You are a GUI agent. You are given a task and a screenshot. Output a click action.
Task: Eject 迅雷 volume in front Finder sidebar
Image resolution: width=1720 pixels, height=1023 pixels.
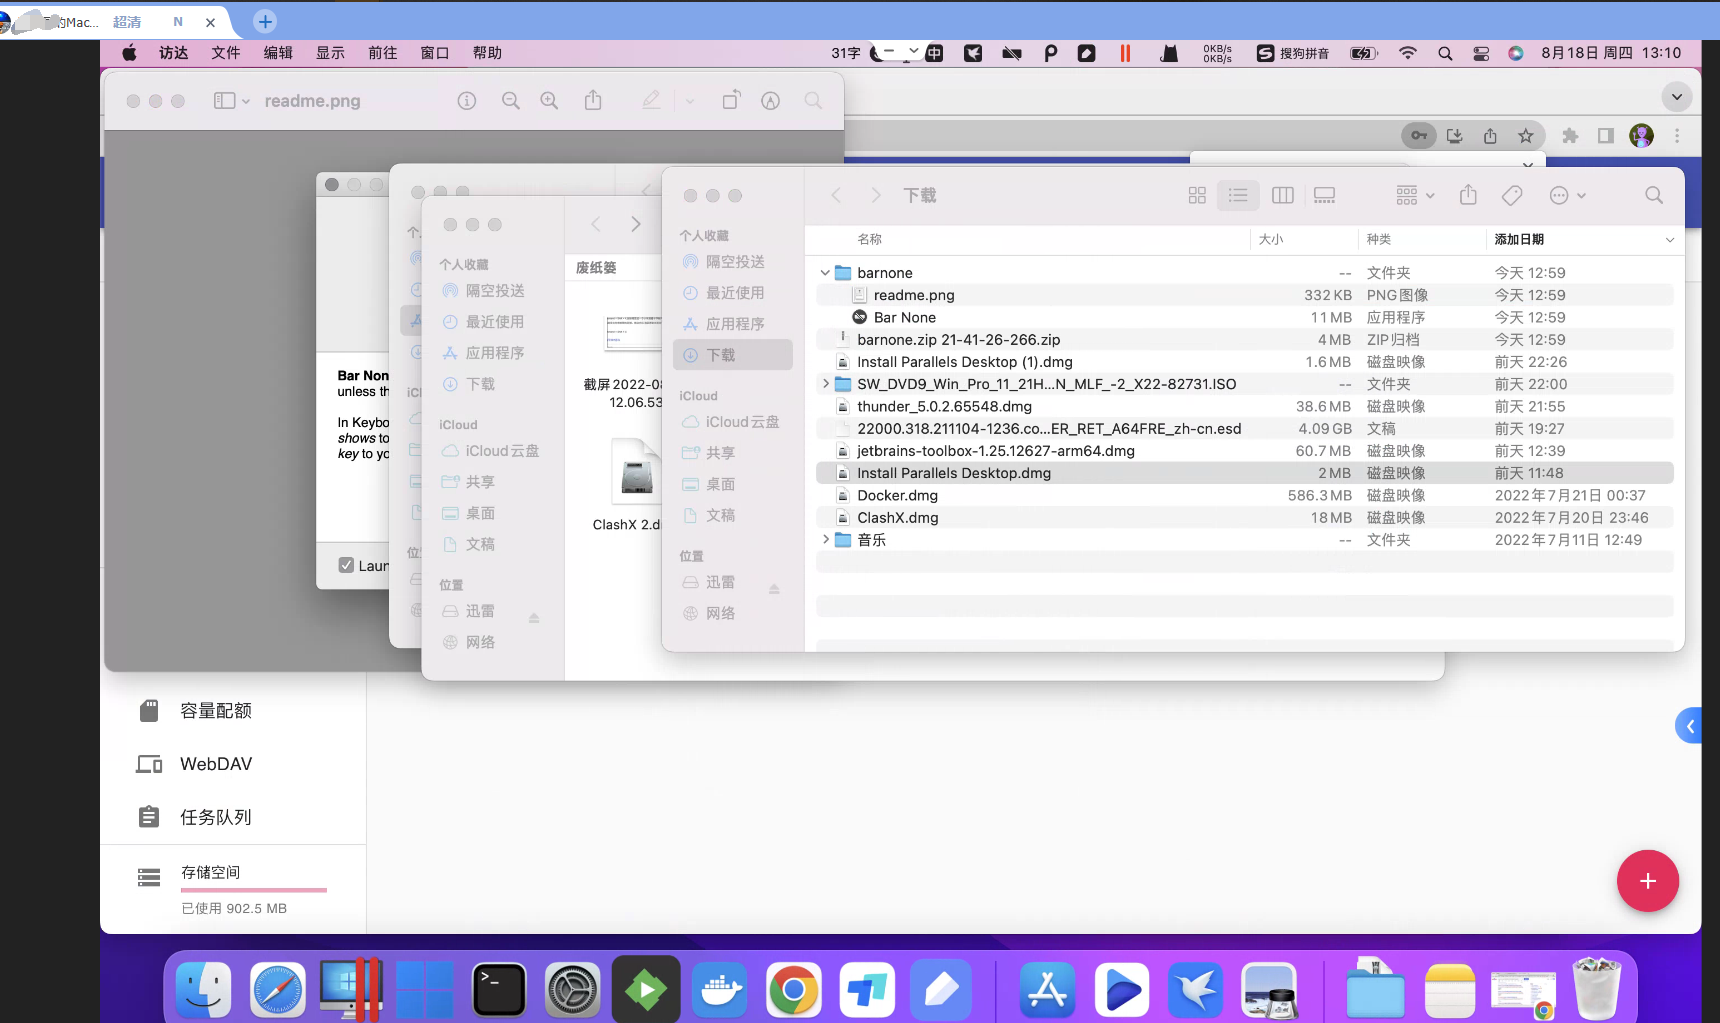pyautogui.click(x=774, y=589)
